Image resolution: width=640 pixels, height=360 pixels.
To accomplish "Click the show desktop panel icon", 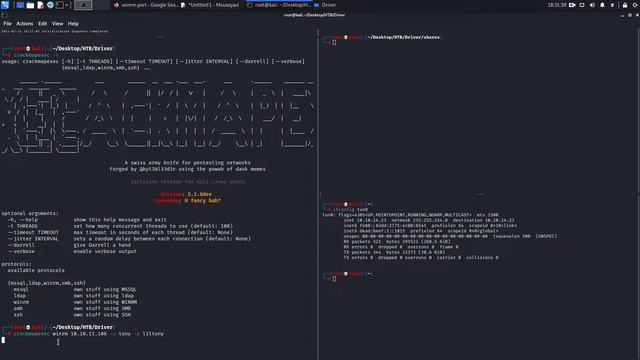I will 20,5.
